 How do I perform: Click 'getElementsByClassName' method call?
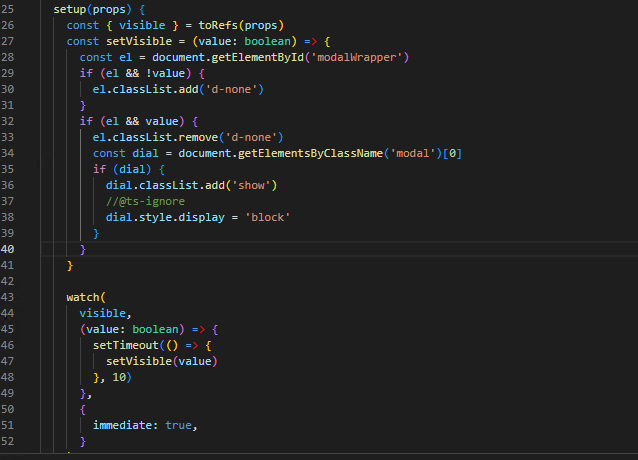(310, 153)
